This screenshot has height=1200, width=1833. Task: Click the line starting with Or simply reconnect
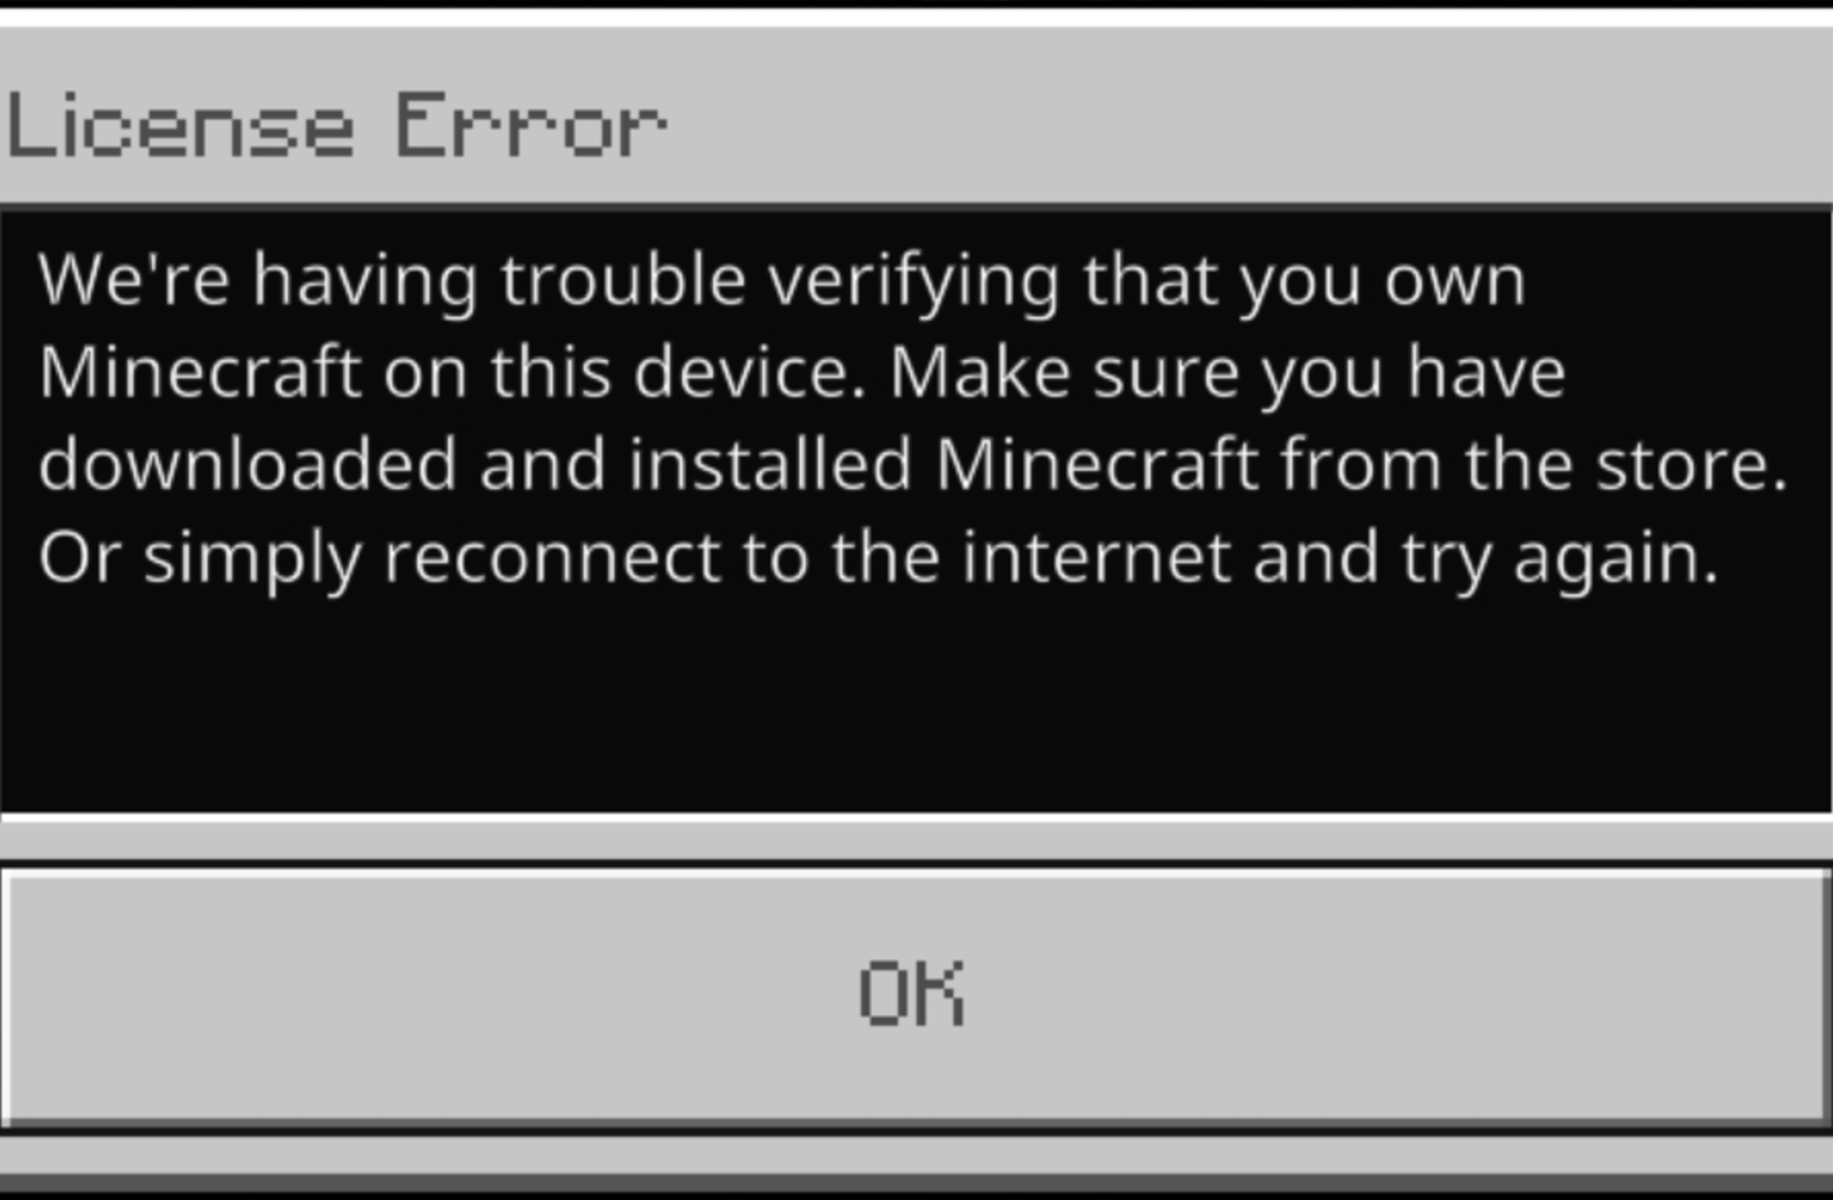tap(878, 559)
